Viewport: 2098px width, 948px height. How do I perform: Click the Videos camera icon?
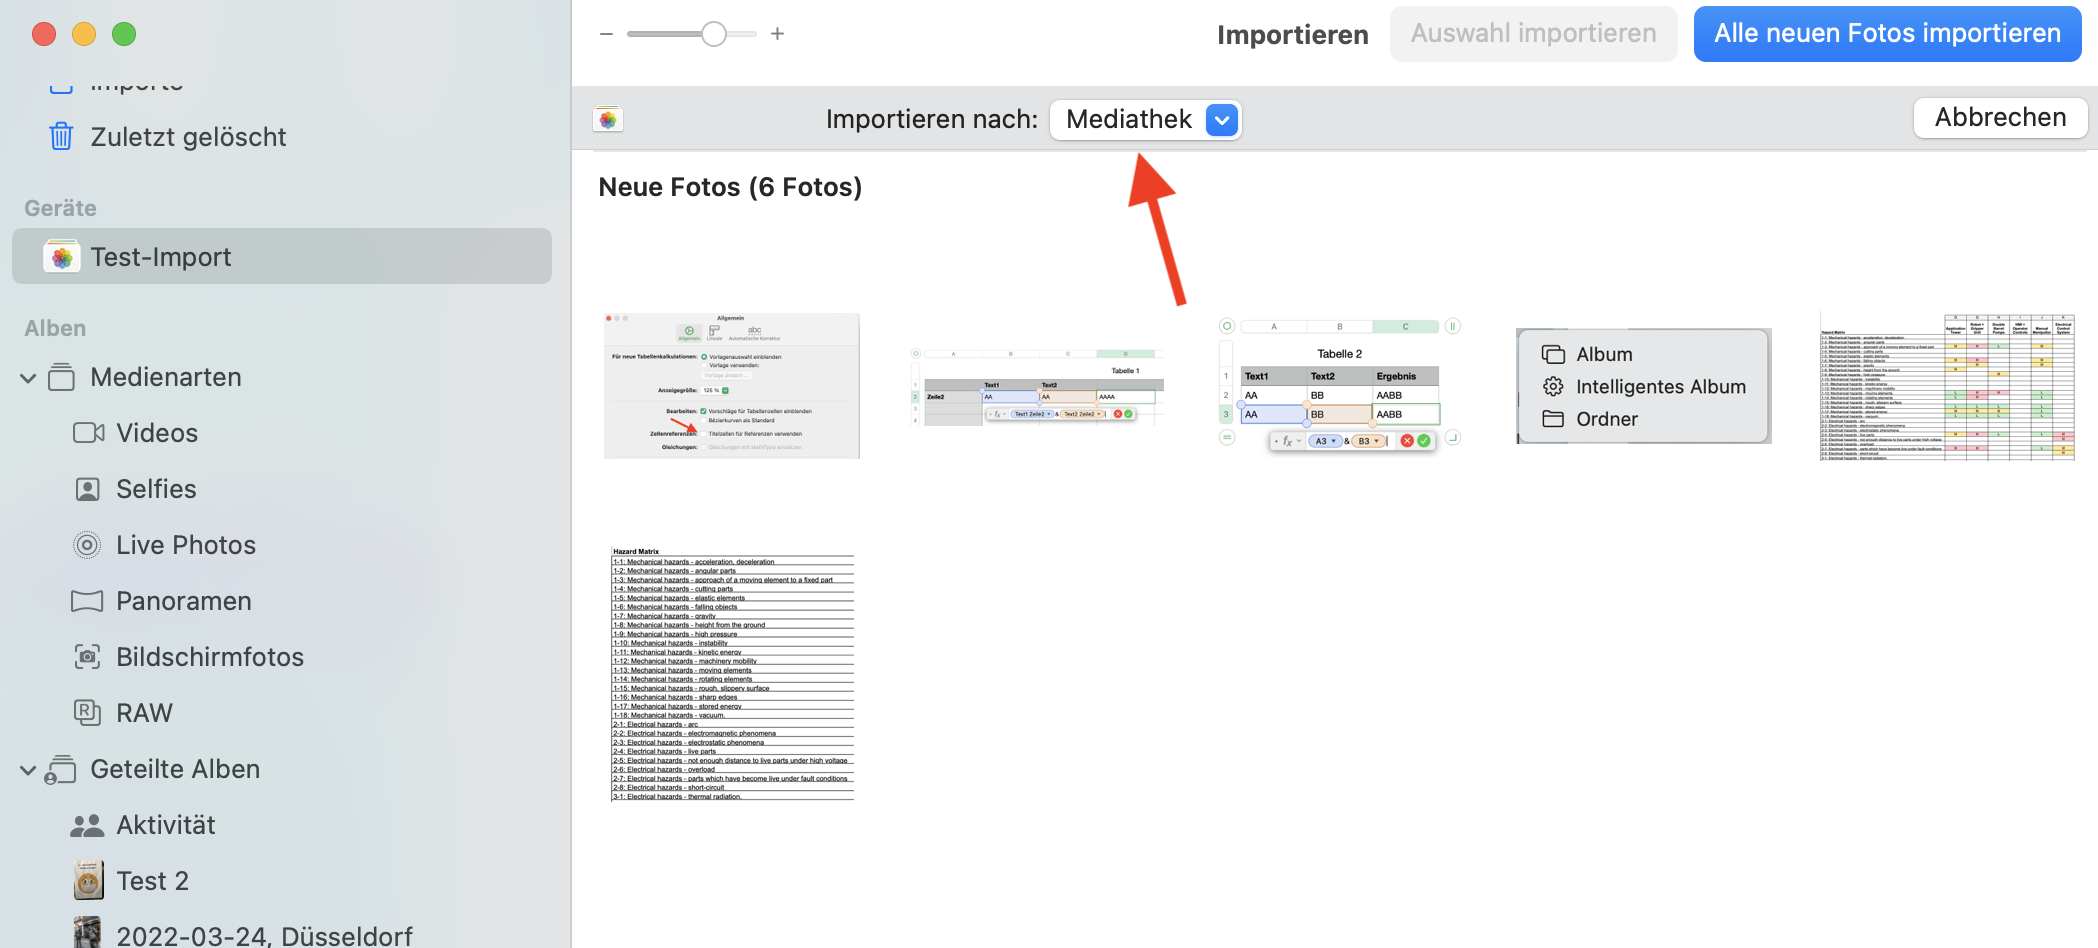(x=88, y=433)
